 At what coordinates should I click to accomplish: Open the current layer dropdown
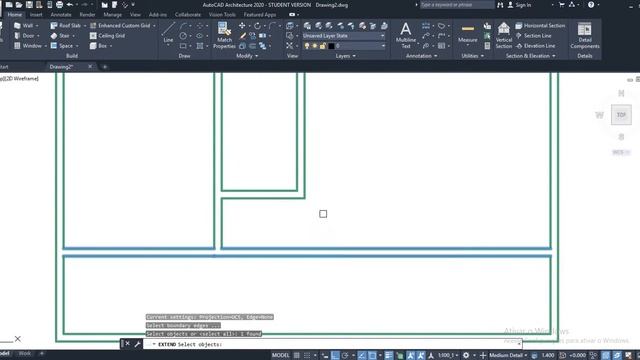(344, 46)
